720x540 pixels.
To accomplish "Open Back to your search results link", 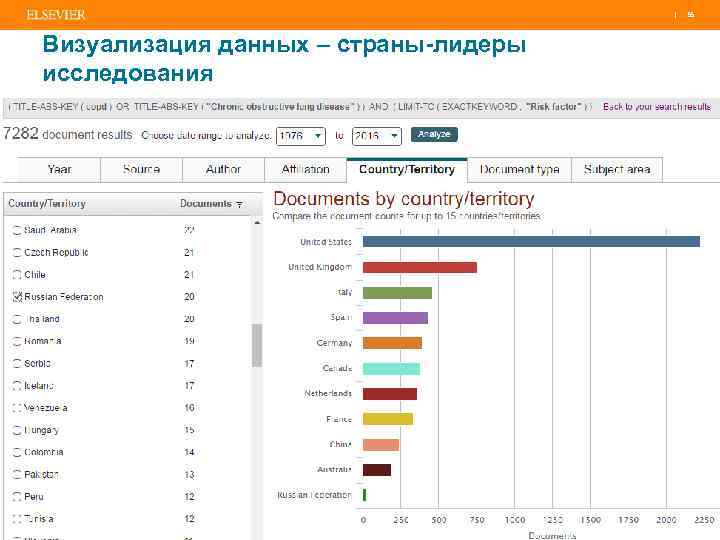I will (x=657, y=107).
